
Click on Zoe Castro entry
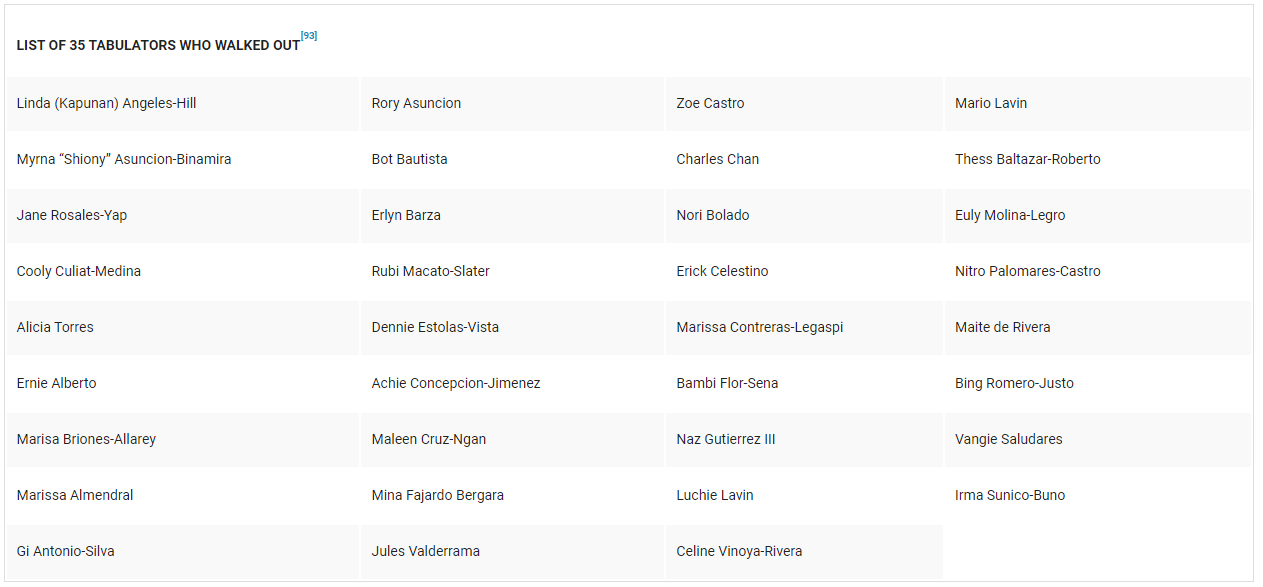[x=710, y=103]
